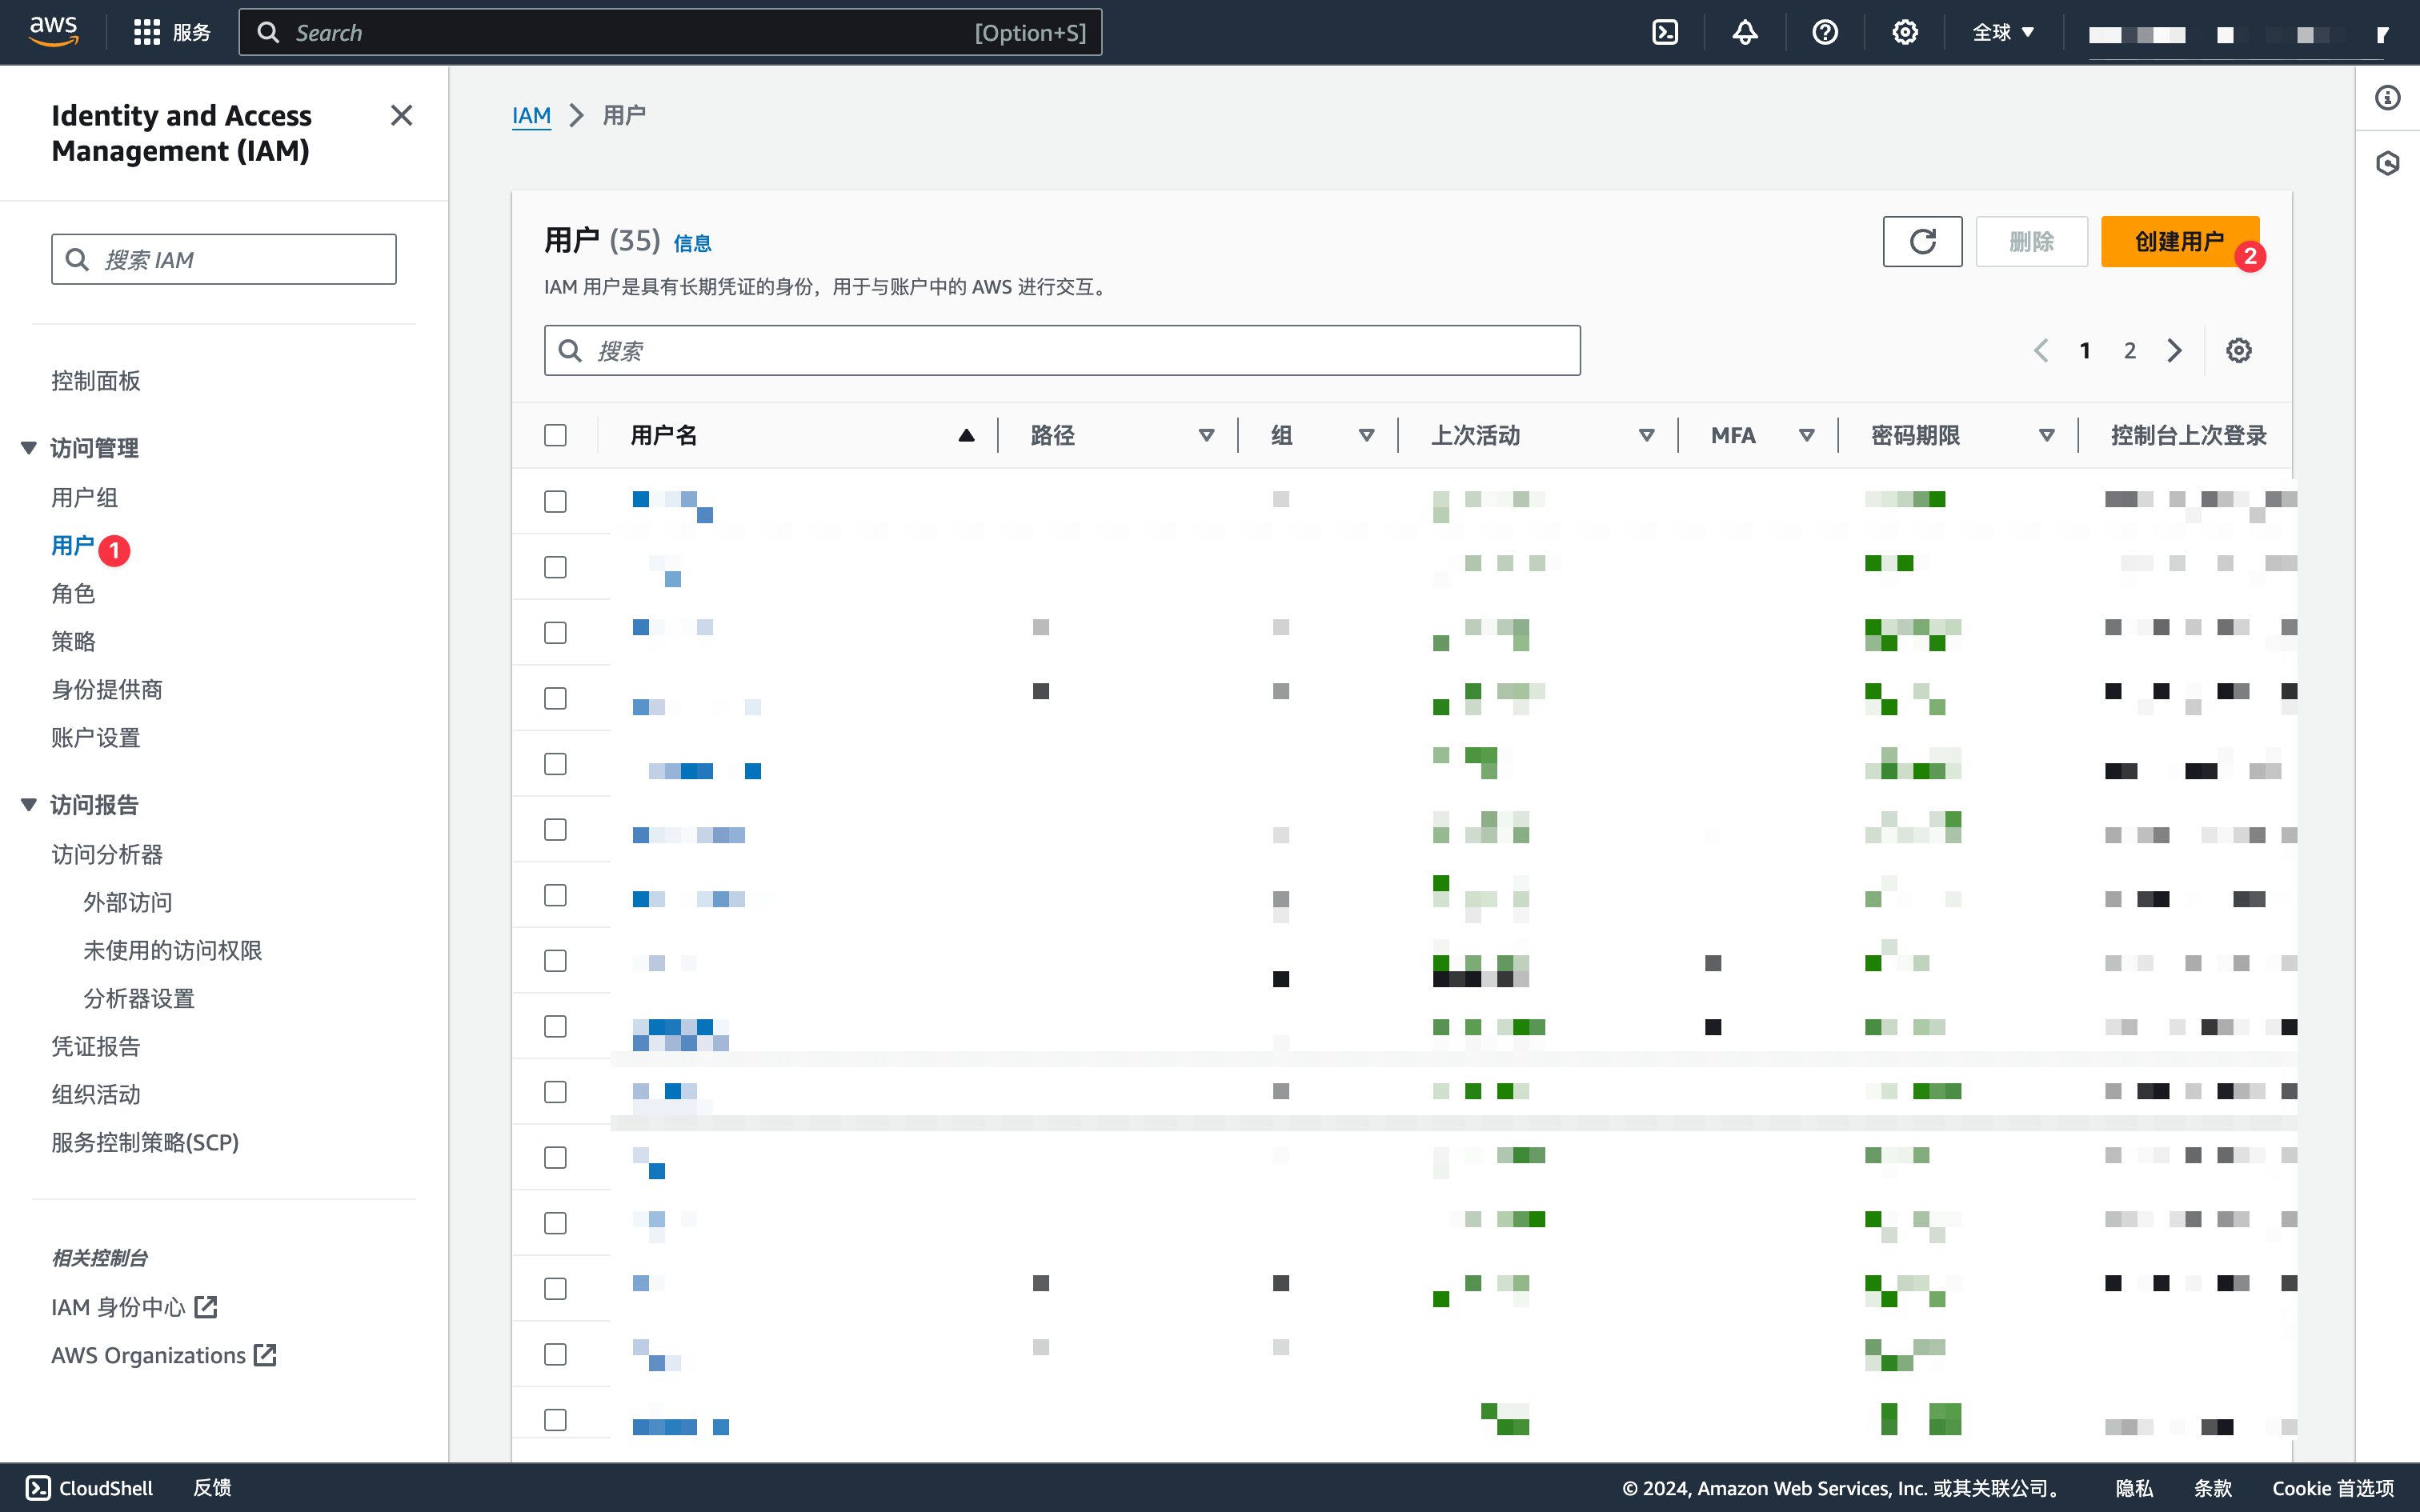Navigate to page 2 of users
The width and height of the screenshot is (2420, 1512).
coord(2129,350)
